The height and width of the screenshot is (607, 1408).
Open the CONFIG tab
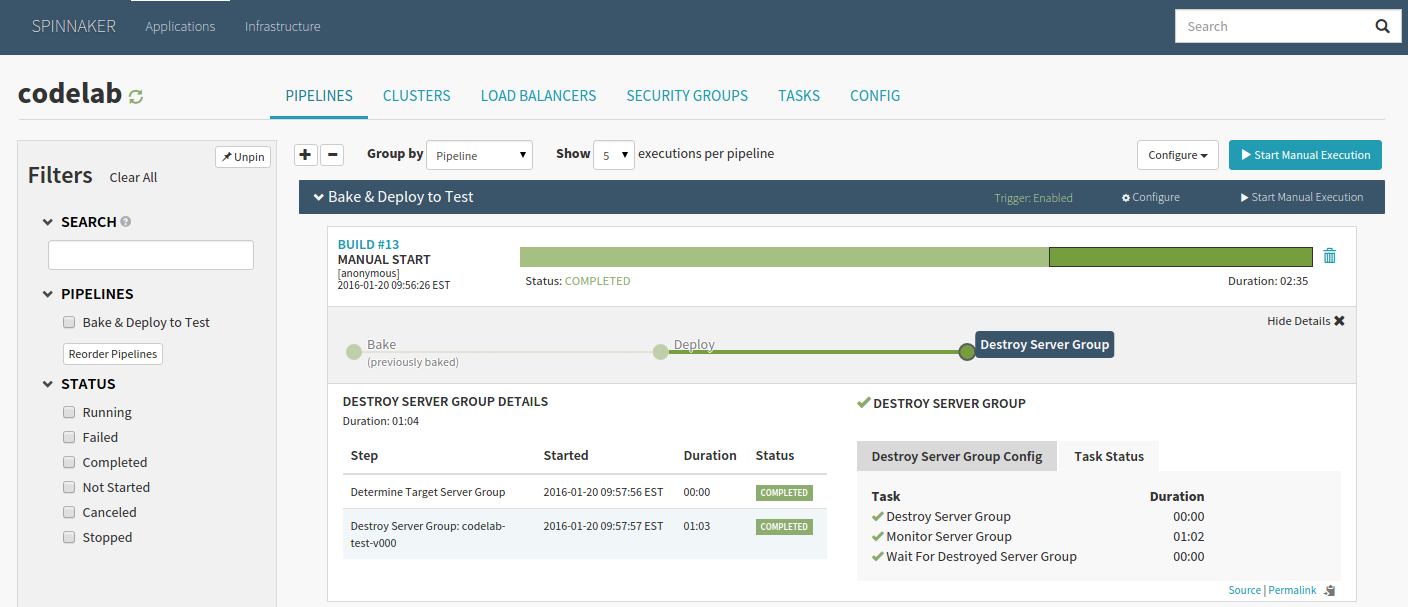[x=875, y=96]
